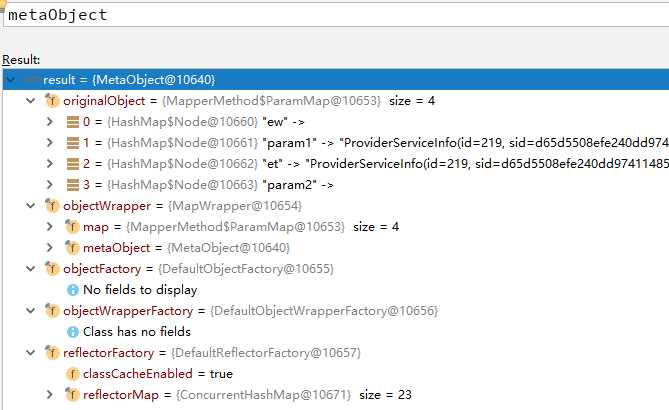Click the field icon beside classCacheEnabled
669x410 pixels.
[72, 374]
